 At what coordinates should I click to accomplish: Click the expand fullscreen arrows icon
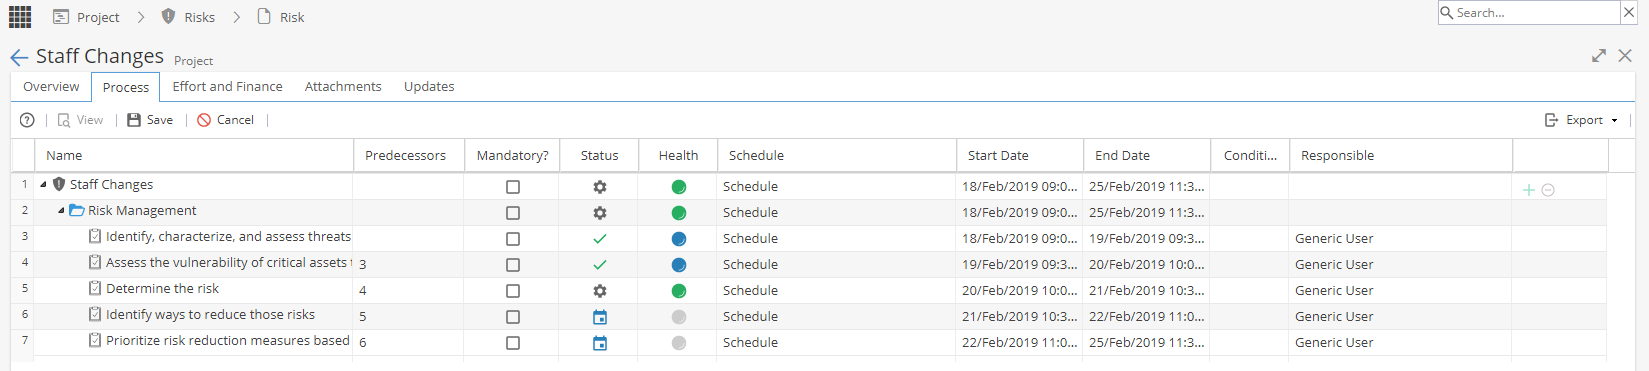[1599, 56]
